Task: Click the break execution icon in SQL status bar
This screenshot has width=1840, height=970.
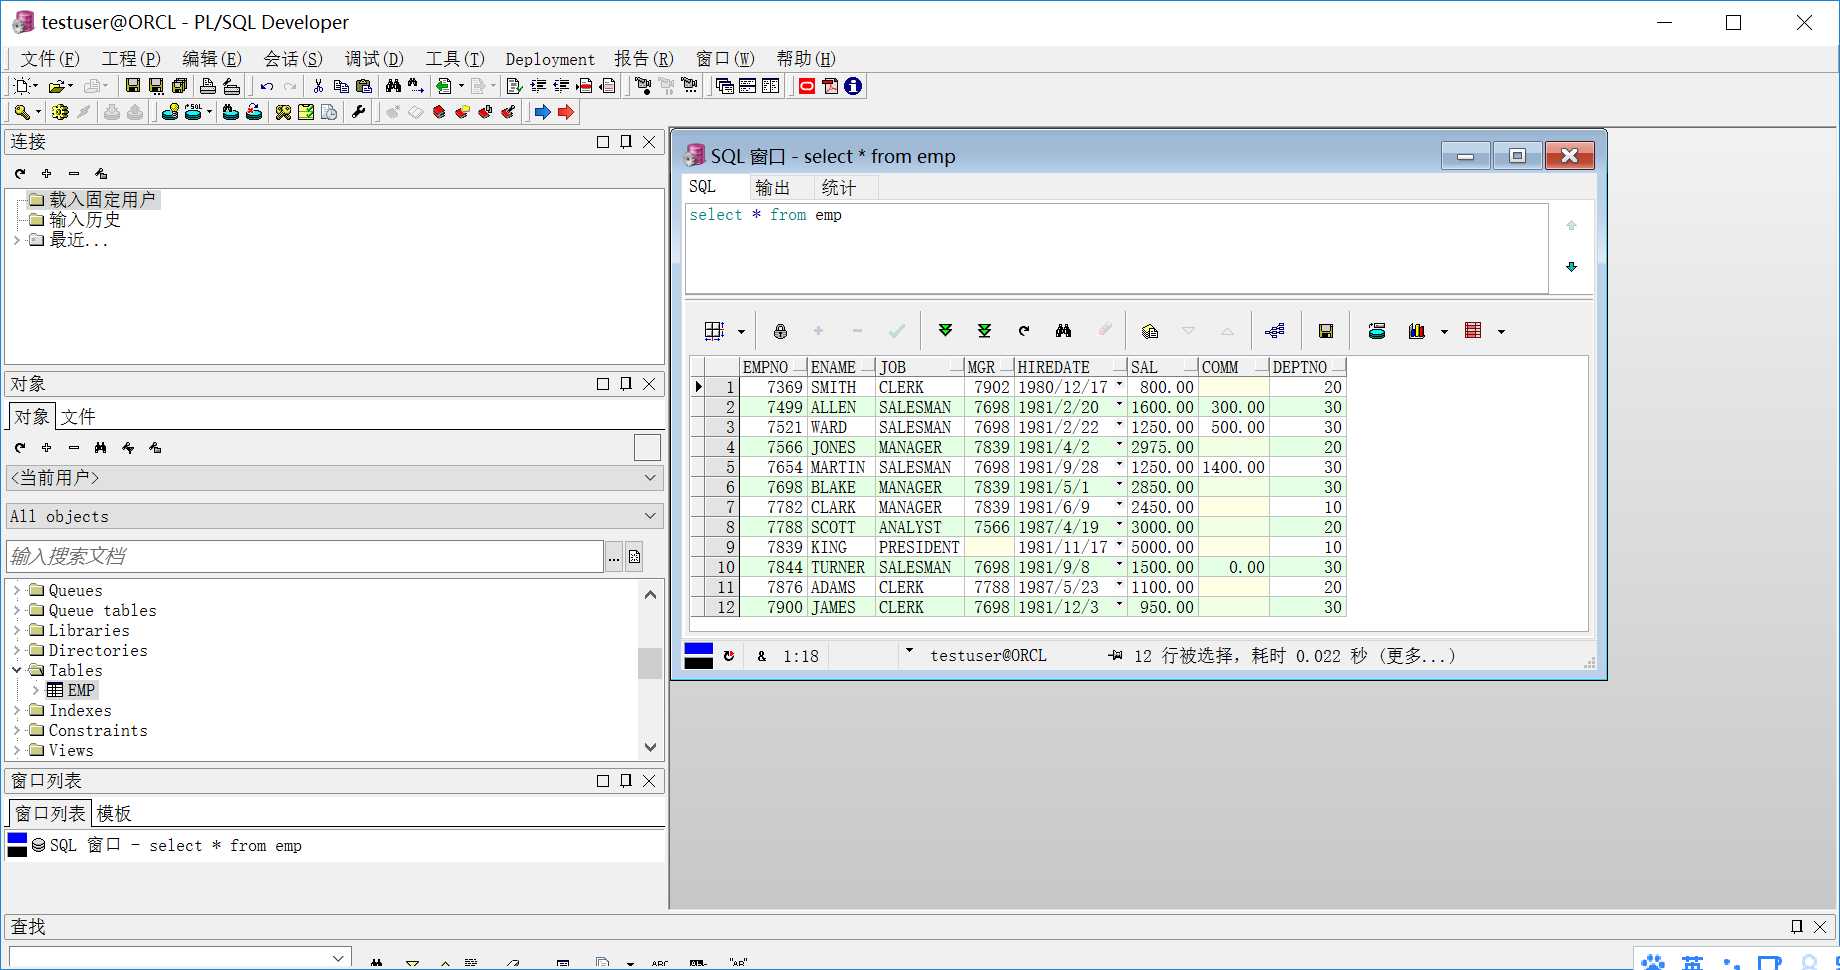Action: pos(729,656)
